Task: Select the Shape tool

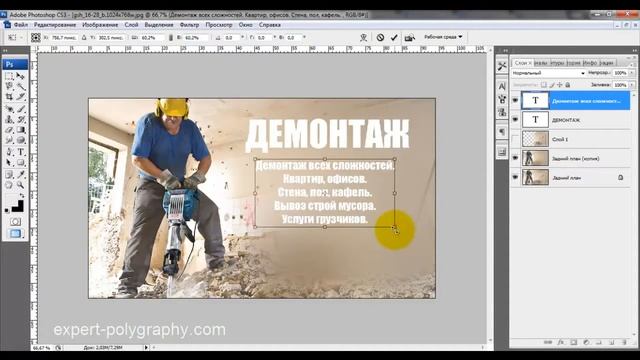Action: (20, 162)
